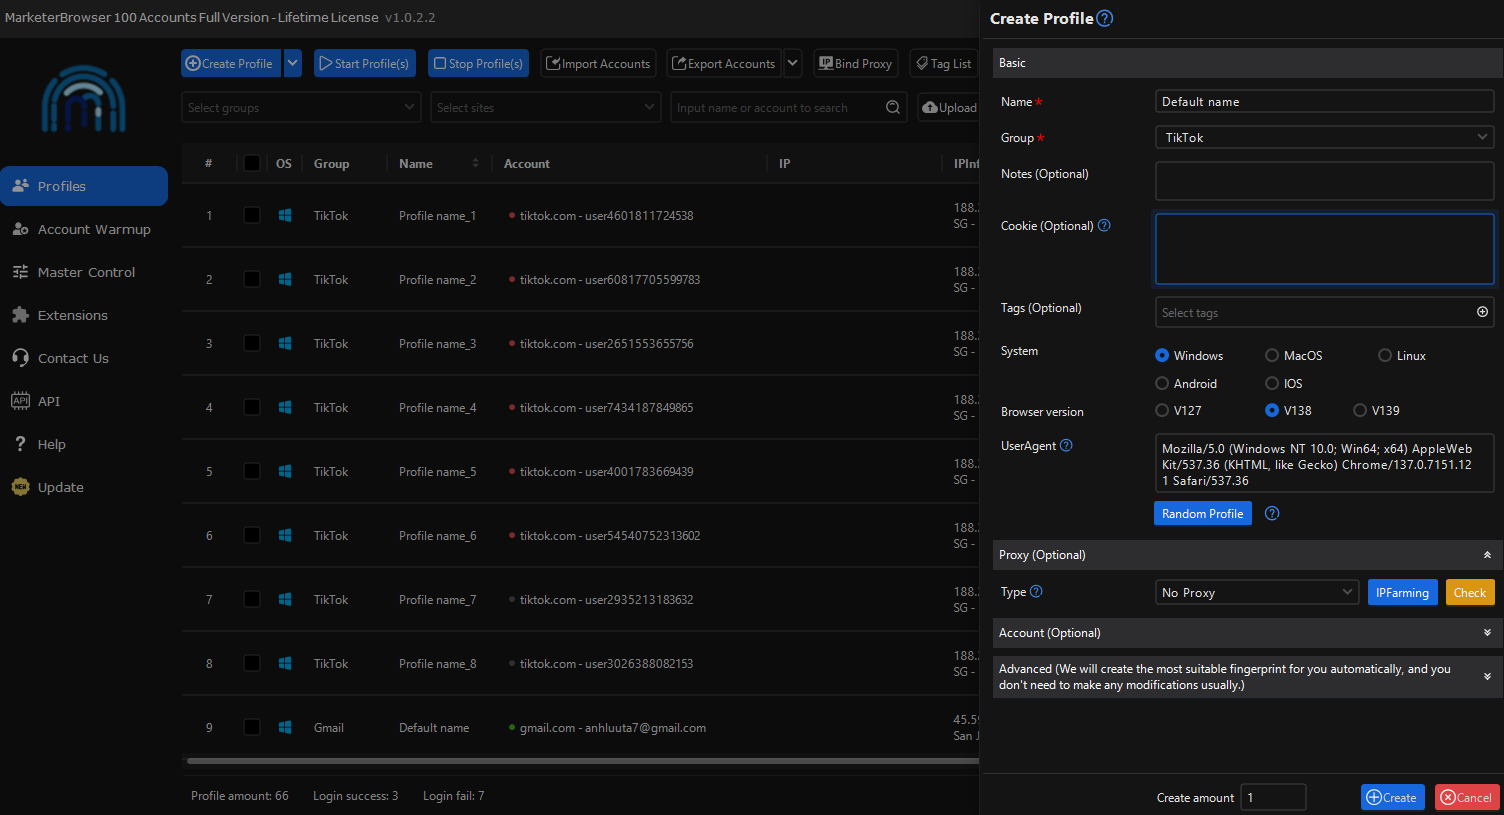This screenshot has width=1504, height=815.
Task: Click the help icon beside Create Profile title
Action: click(1105, 18)
